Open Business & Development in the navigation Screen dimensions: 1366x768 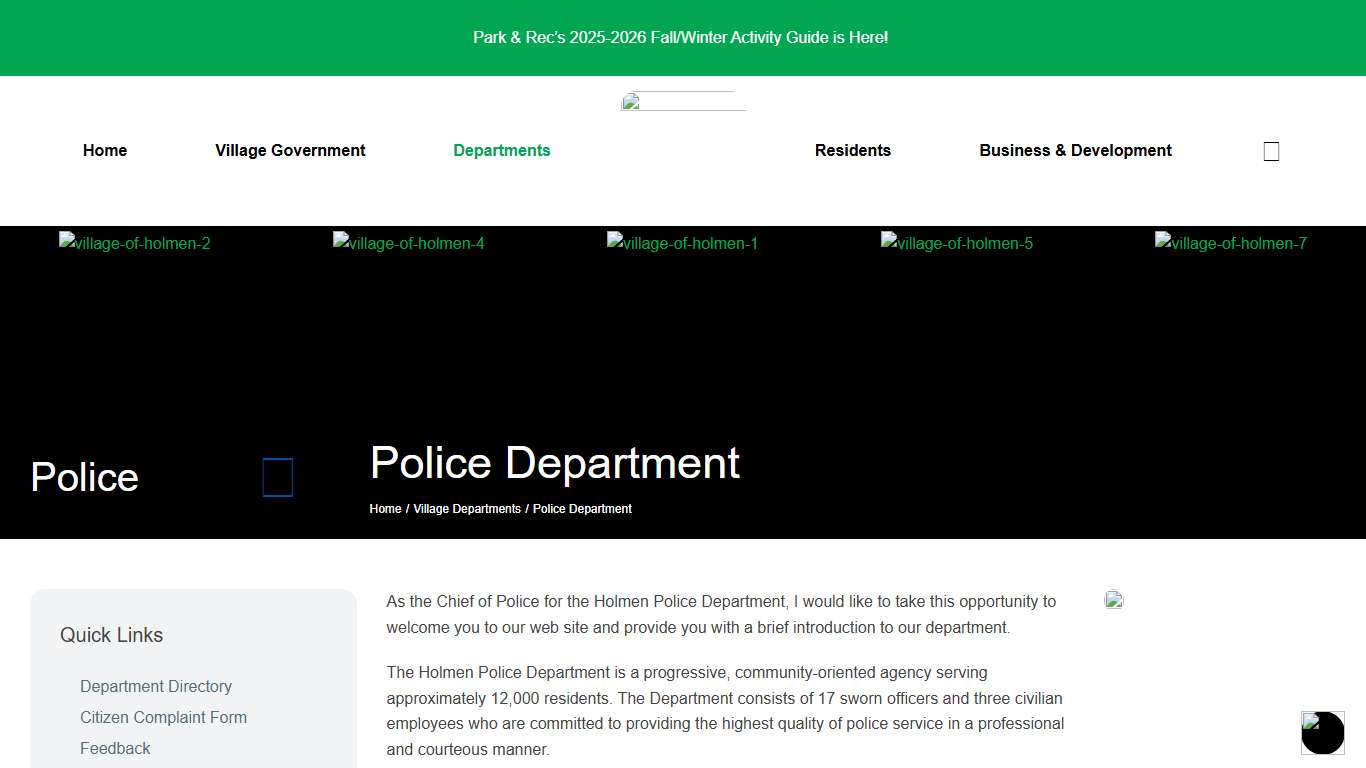(x=1075, y=150)
